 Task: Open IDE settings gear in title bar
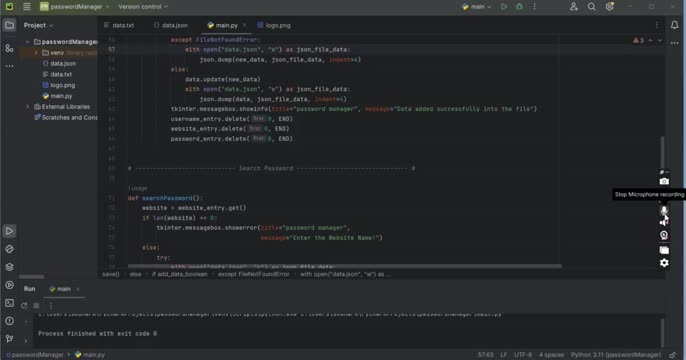tap(609, 7)
